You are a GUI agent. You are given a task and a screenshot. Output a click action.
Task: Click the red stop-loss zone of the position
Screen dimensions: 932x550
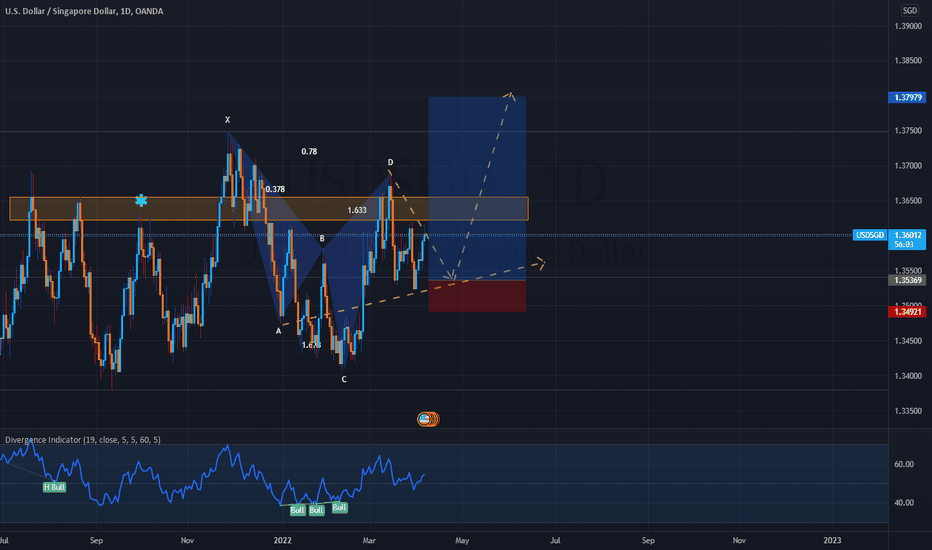click(477, 296)
